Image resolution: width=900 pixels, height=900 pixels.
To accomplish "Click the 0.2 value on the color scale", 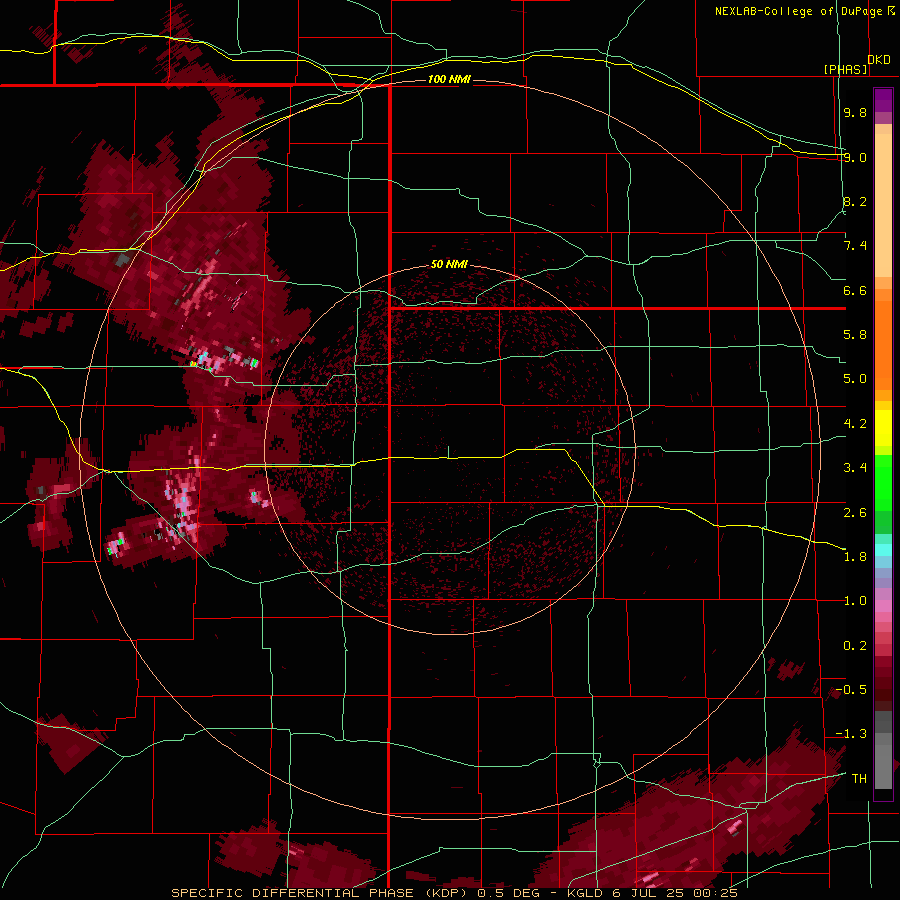I will pyautogui.click(x=855, y=646).
